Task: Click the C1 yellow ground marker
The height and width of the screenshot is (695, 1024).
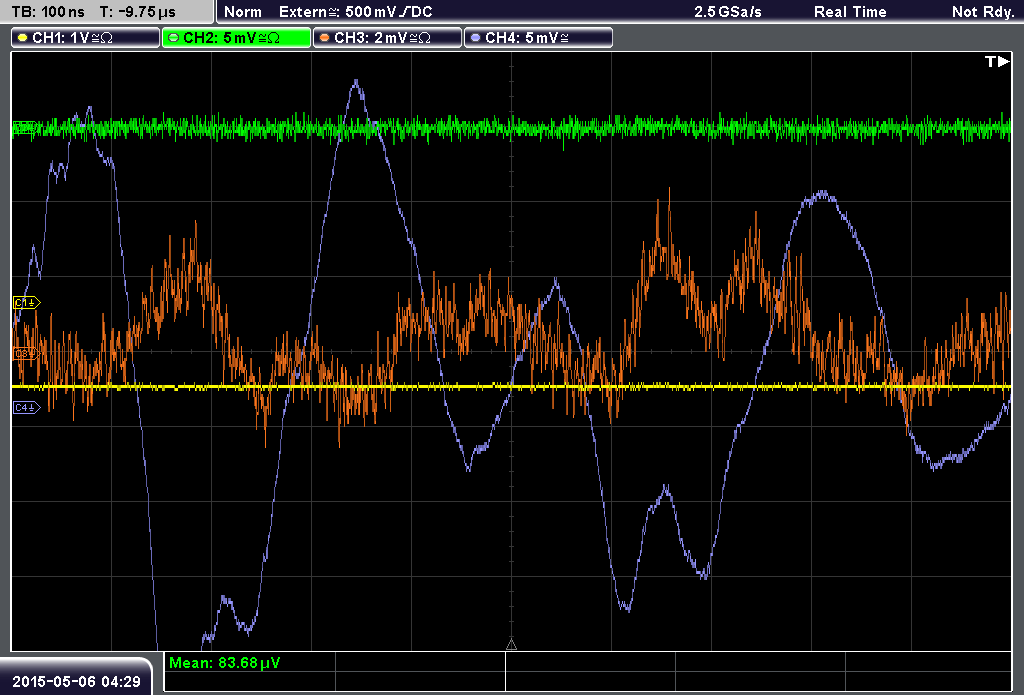Action: [x=26, y=302]
